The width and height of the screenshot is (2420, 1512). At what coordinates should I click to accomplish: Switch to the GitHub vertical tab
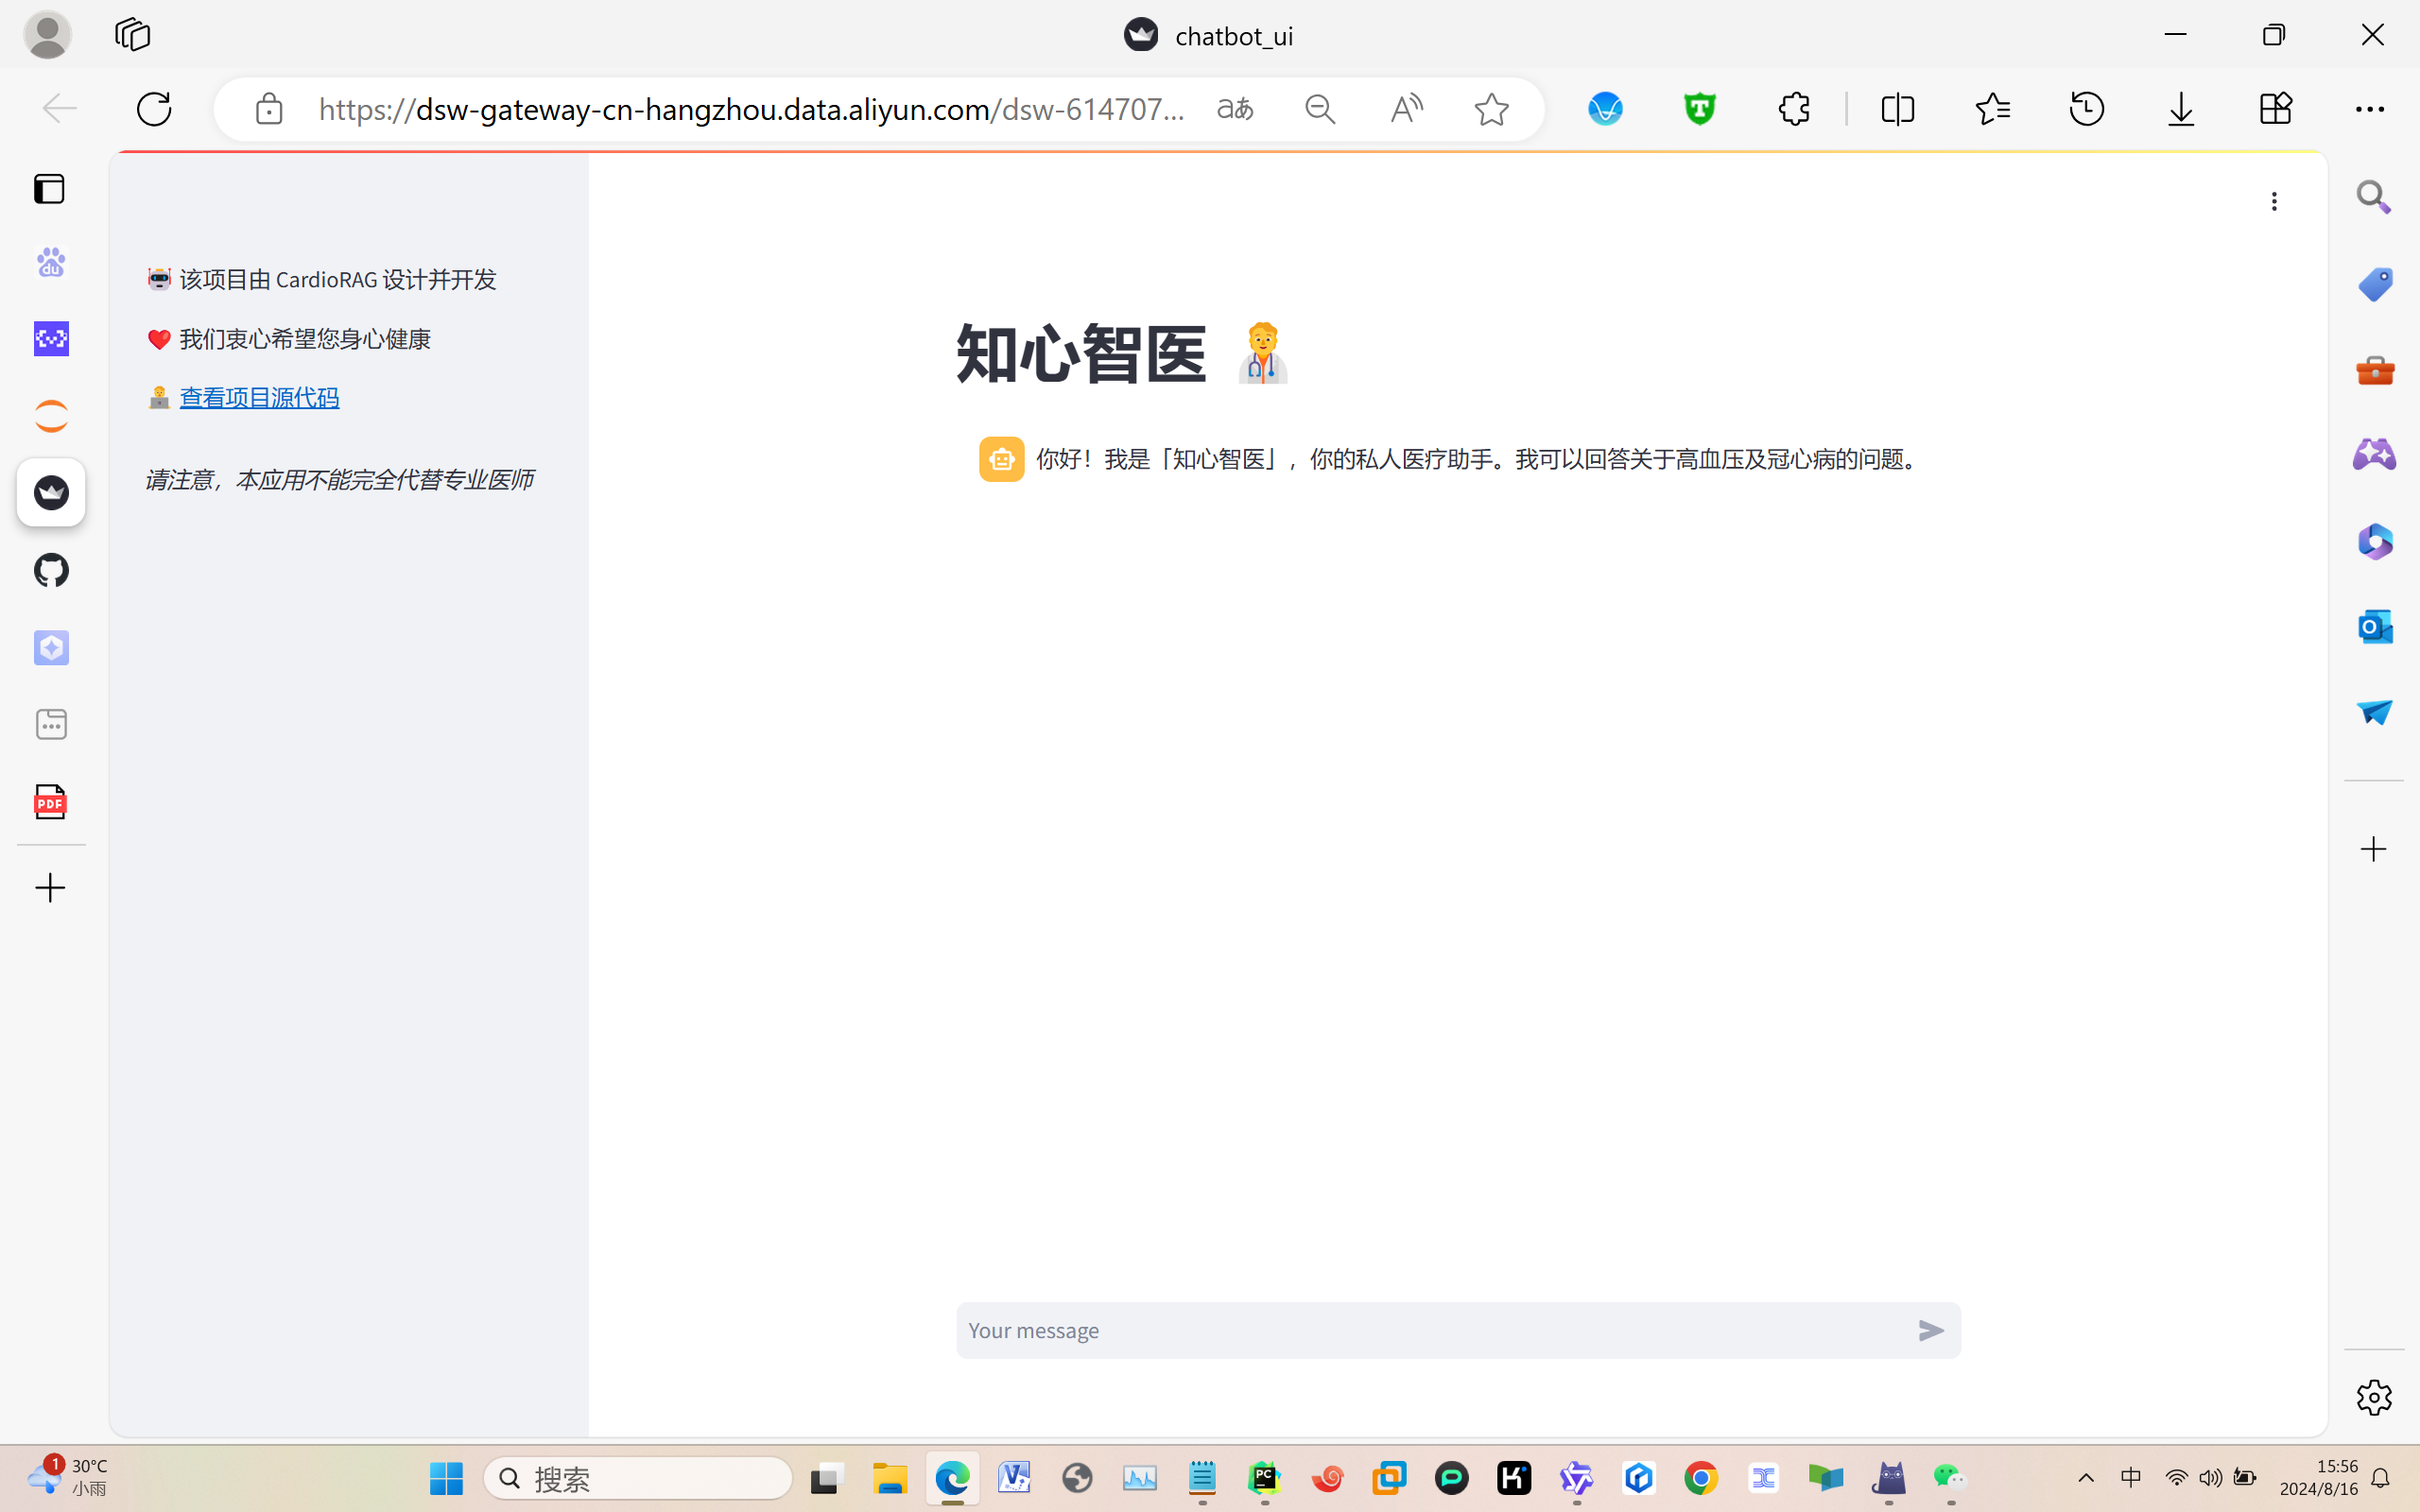(50, 570)
